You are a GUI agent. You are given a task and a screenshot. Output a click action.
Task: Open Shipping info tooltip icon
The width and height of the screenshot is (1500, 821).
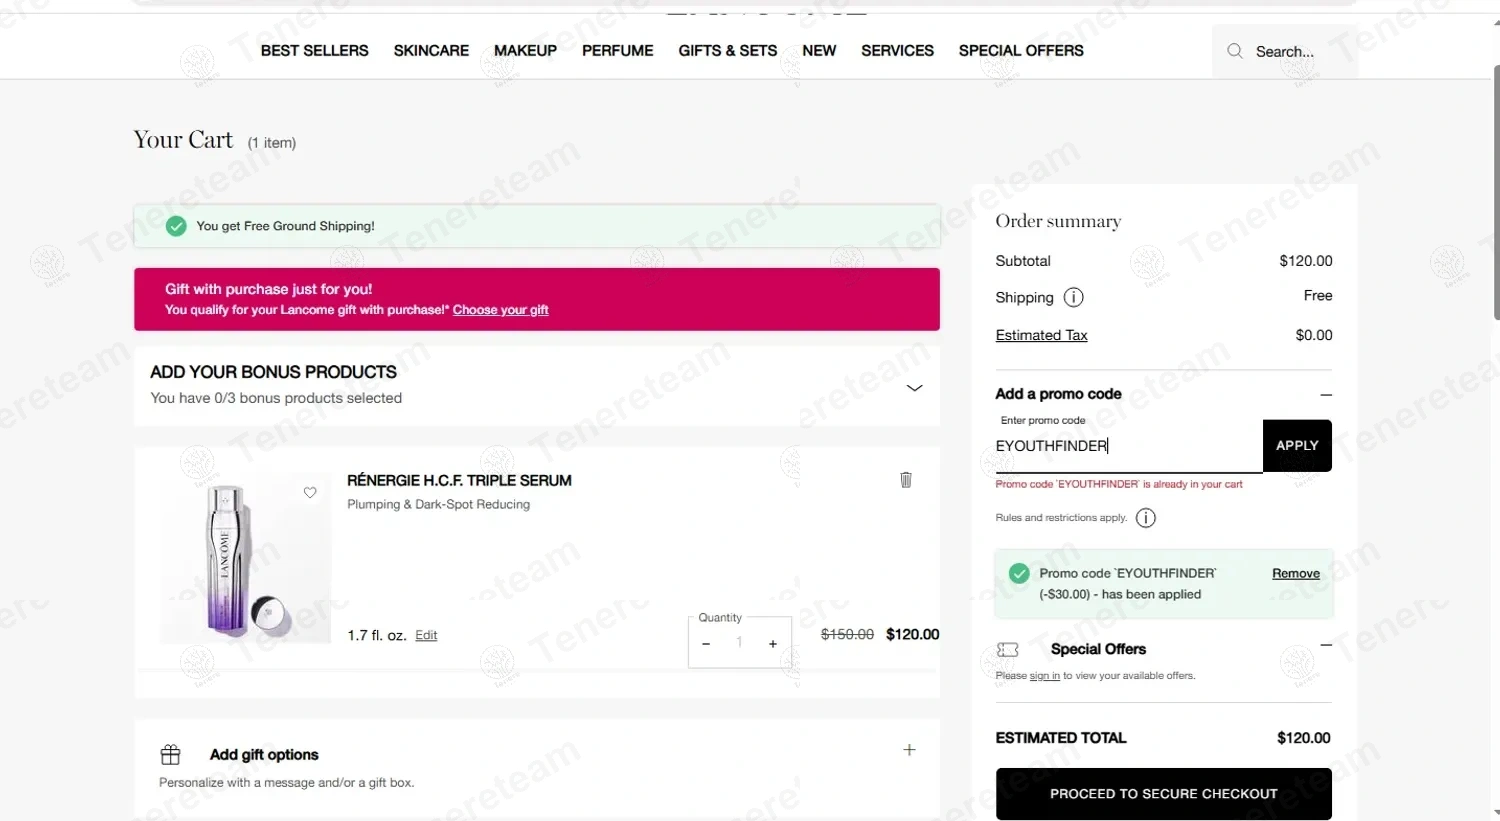click(1073, 297)
